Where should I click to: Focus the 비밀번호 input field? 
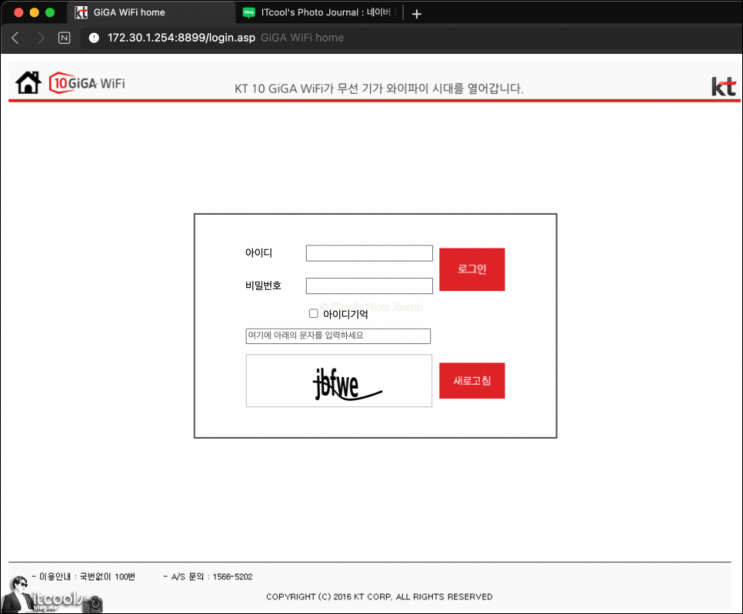click(x=369, y=286)
